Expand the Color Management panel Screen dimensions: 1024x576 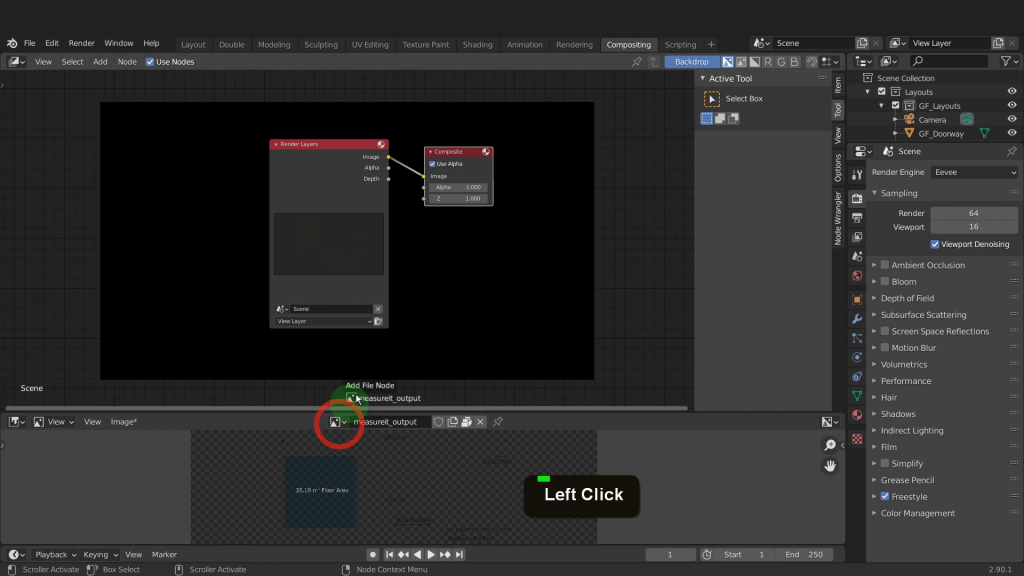coord(874,513)
